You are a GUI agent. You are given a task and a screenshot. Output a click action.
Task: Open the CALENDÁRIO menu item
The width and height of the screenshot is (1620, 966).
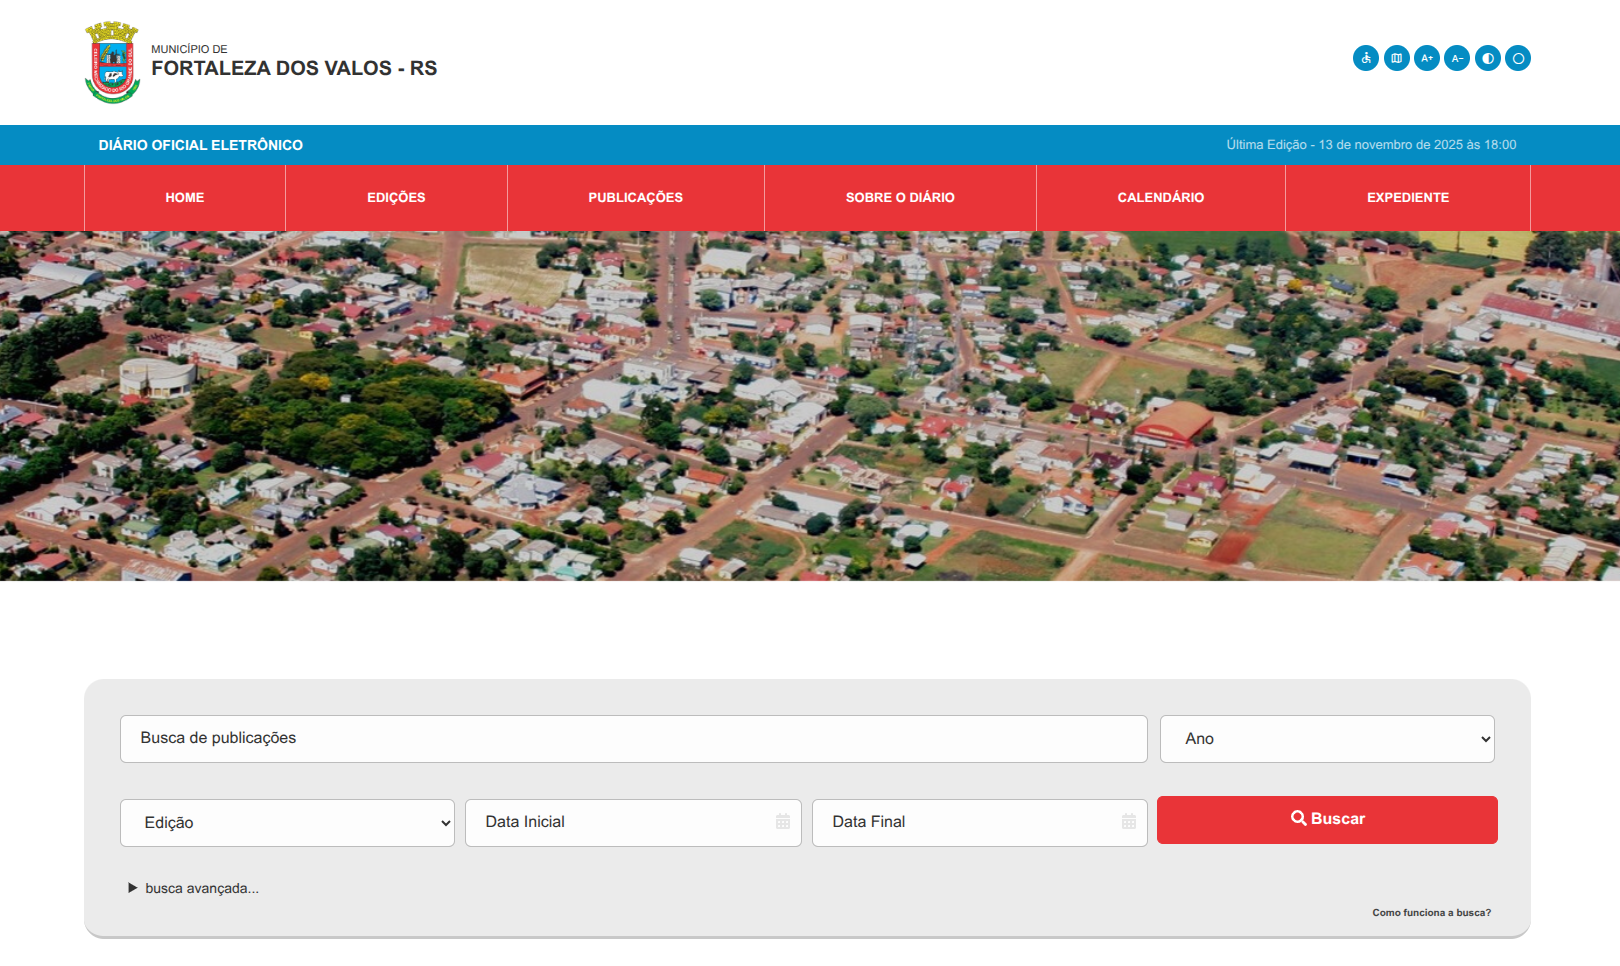(x=1161, y=198)
